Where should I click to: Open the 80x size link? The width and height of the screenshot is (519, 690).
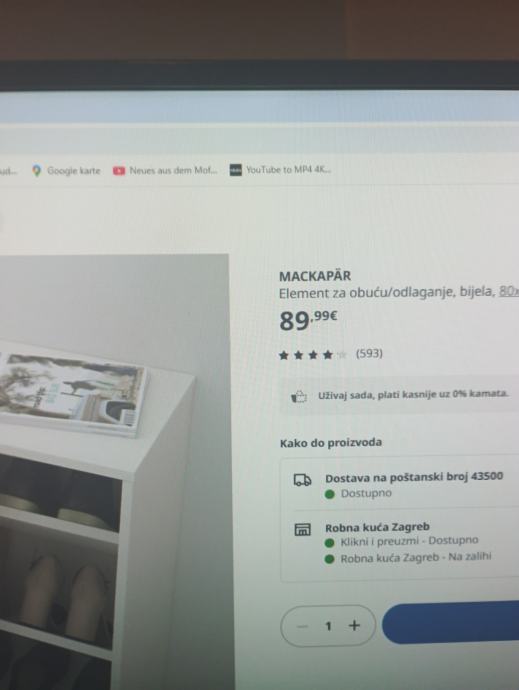click(x=509, y=291)
